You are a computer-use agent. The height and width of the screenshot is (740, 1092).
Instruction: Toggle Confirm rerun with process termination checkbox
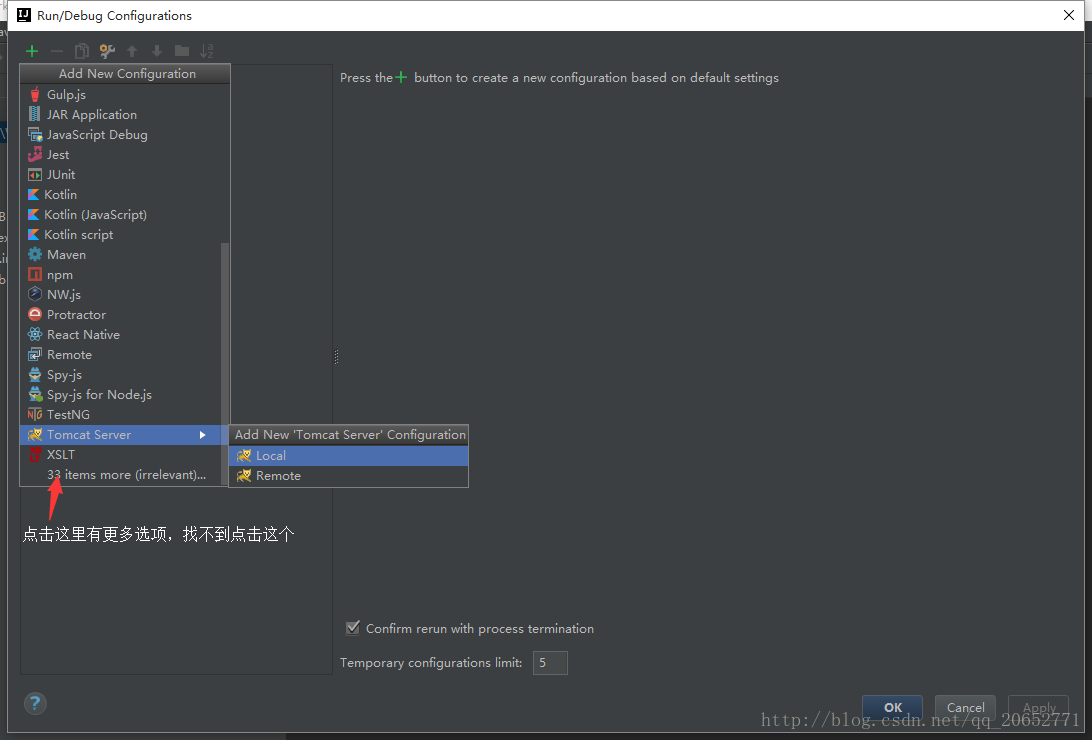tap(353, 628)
